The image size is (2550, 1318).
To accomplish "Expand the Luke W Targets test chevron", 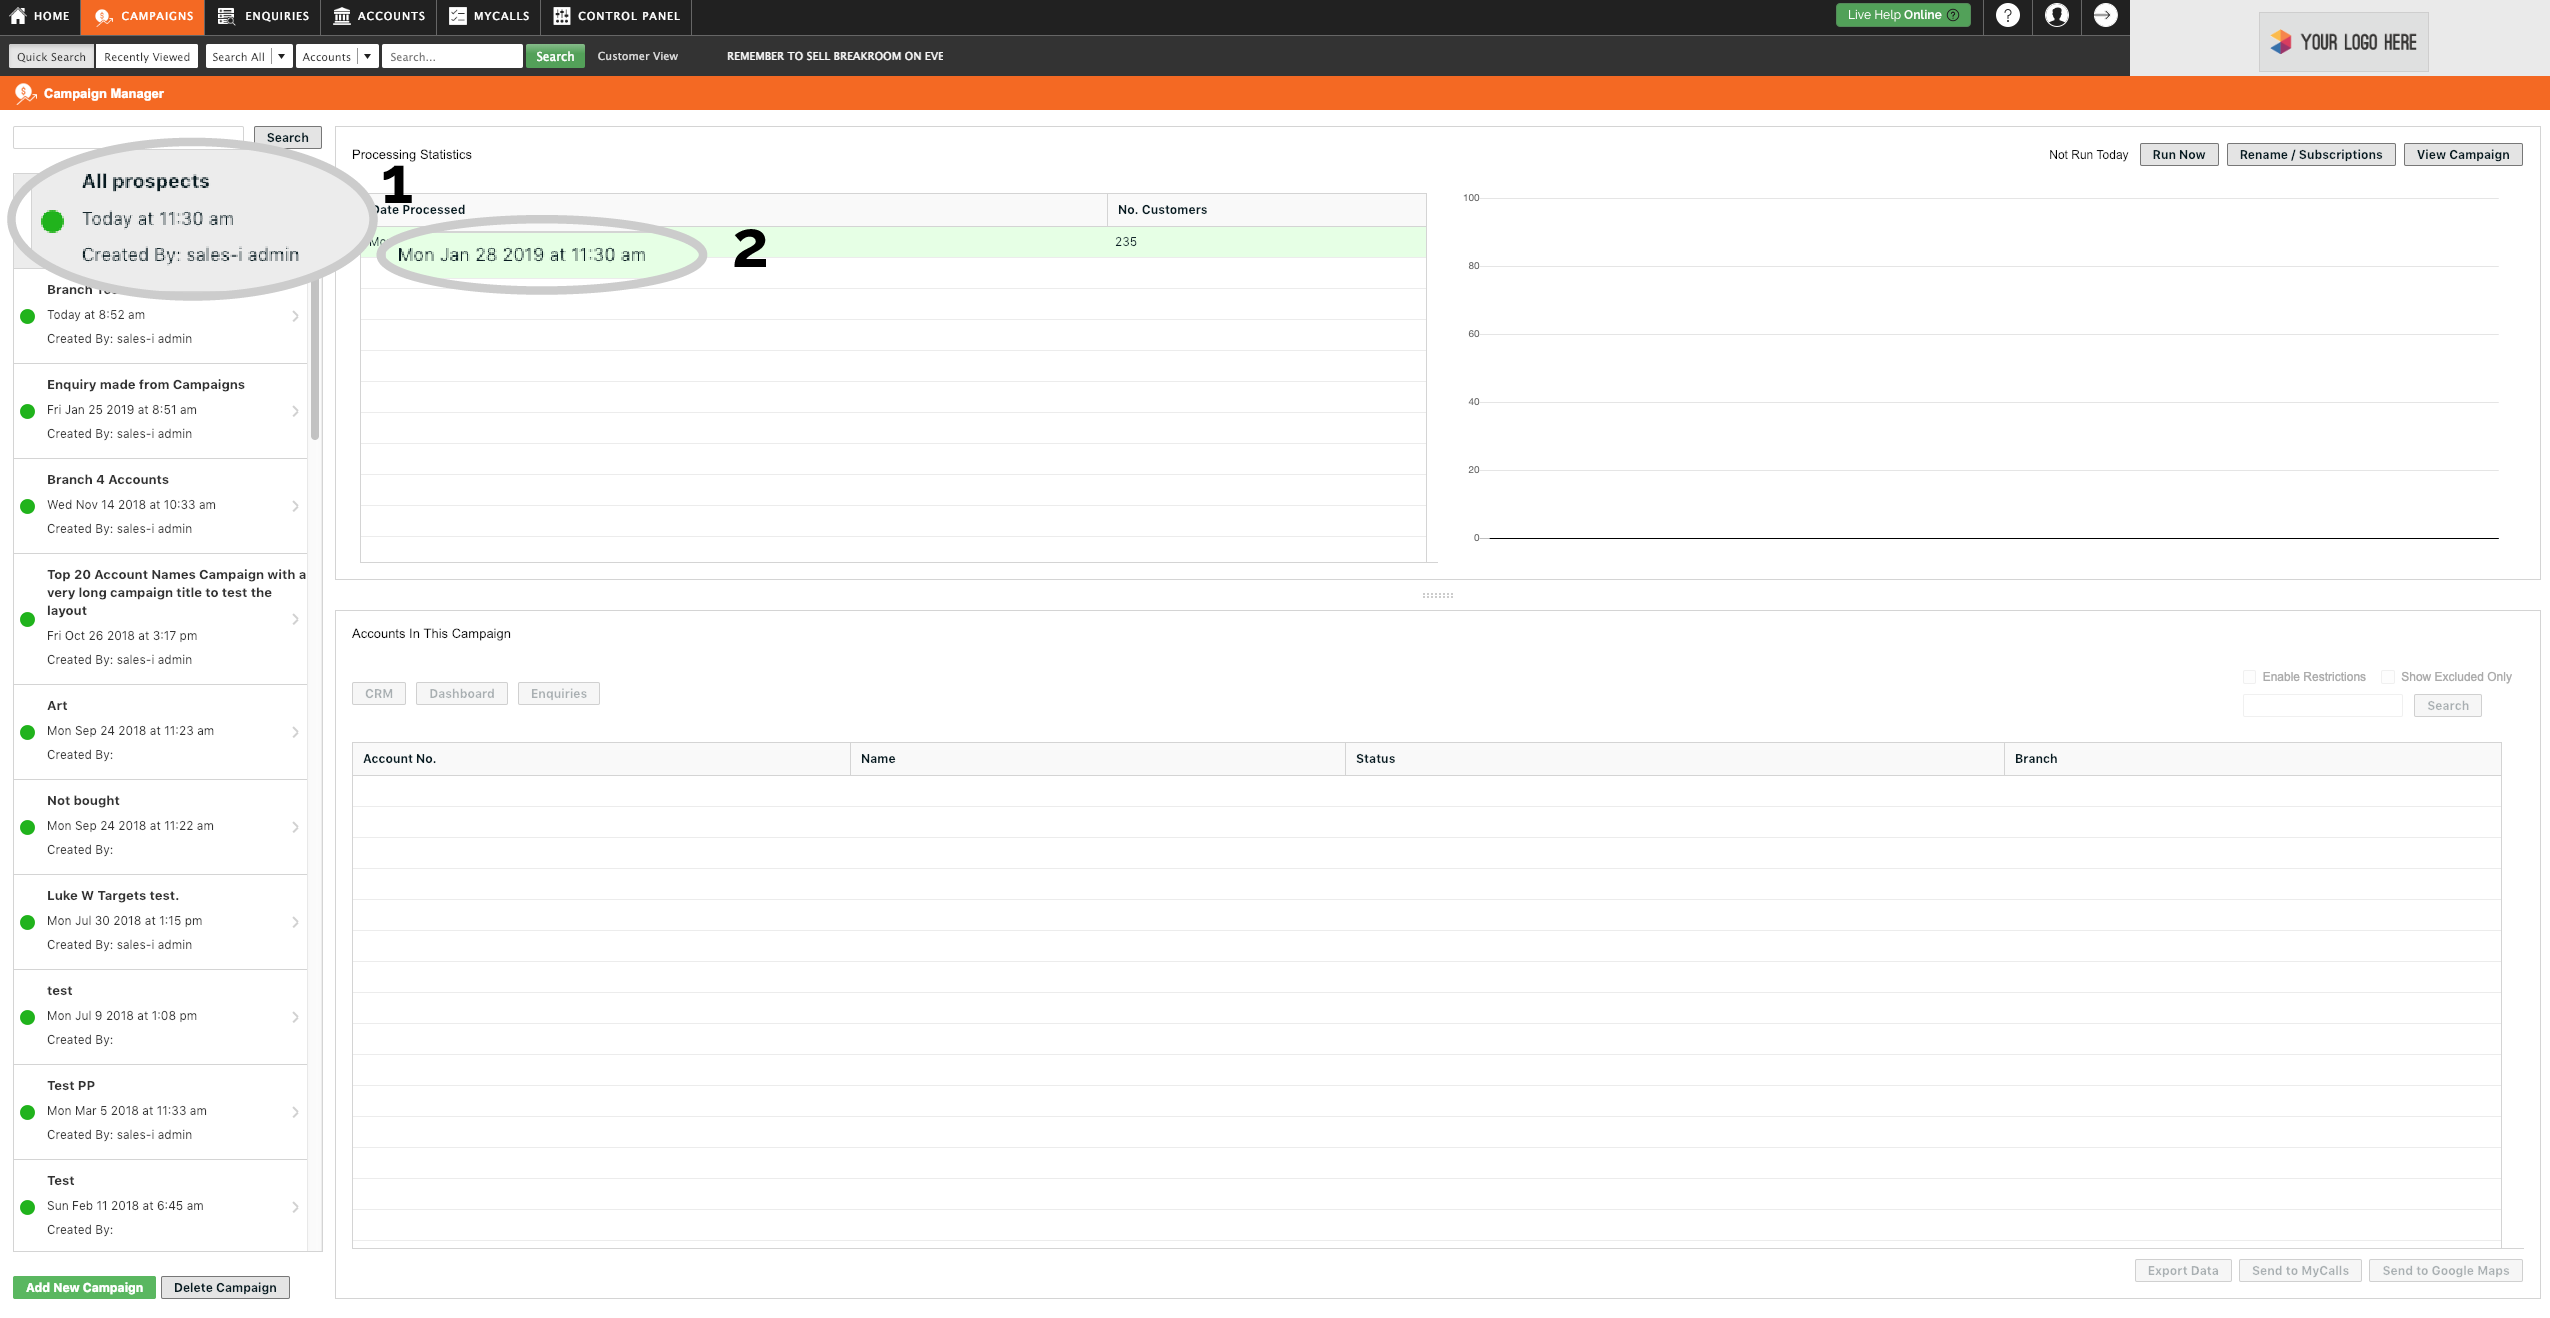I will pos(295,922).
